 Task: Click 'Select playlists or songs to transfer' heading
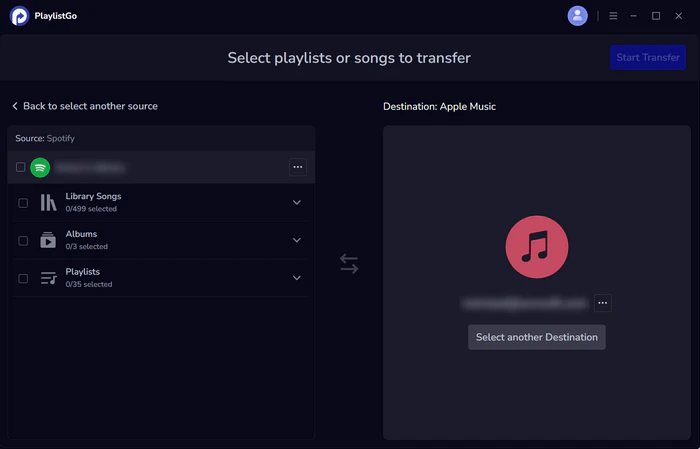pos(349,58)
